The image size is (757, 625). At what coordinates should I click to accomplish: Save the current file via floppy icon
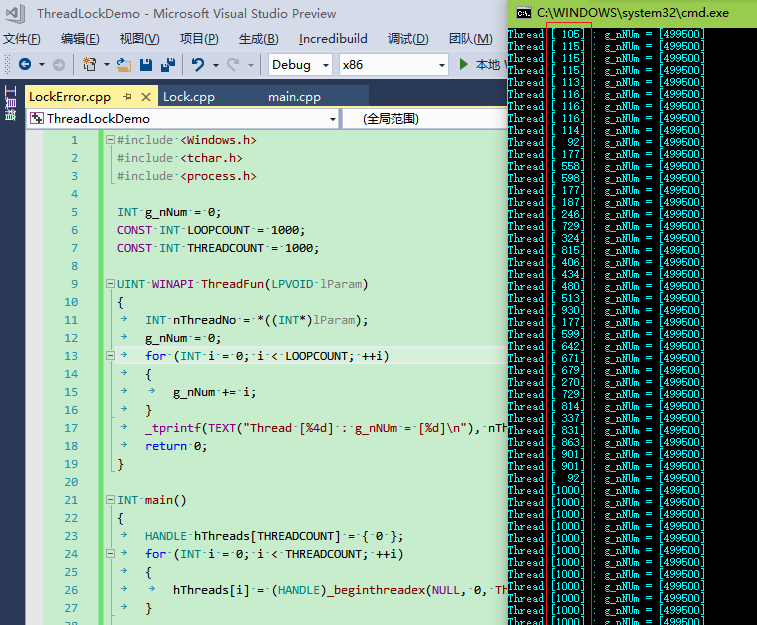[x=146, y=64]
